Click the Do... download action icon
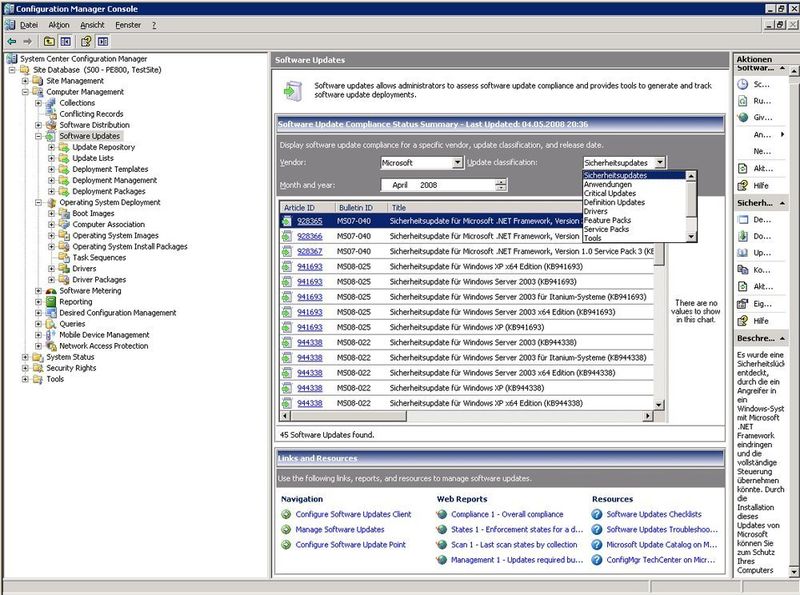The height and width of the screenshot is (595, 800). point(743,236)
